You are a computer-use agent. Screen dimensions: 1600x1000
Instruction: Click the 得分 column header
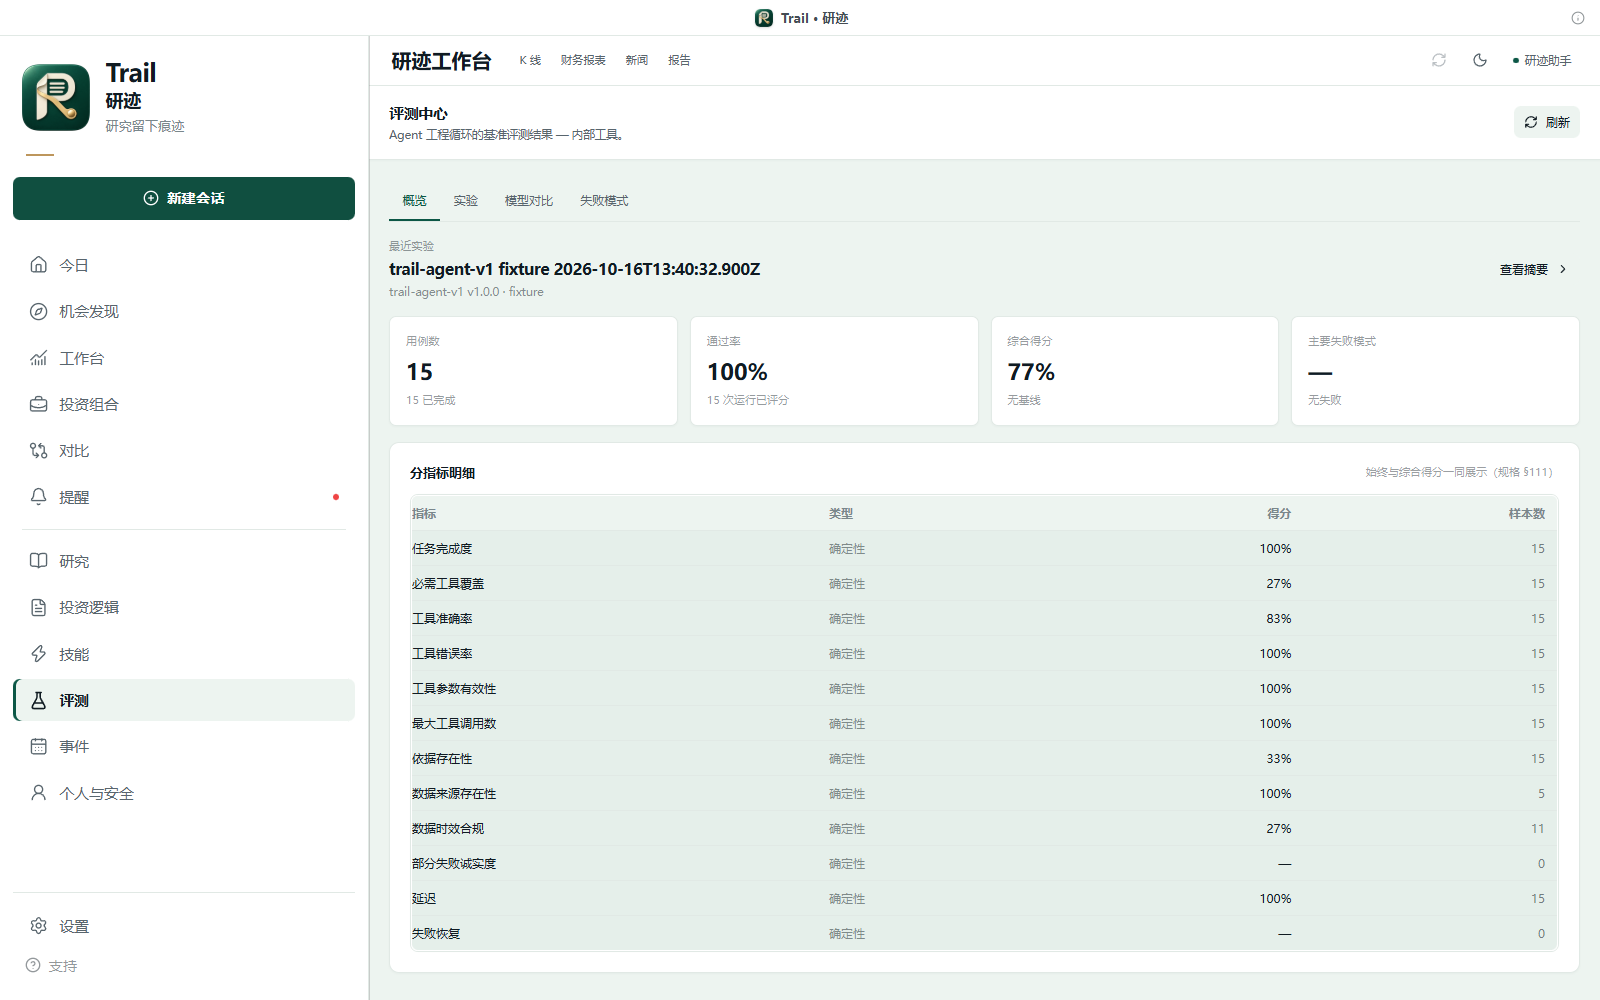[x=1279, y=513]
